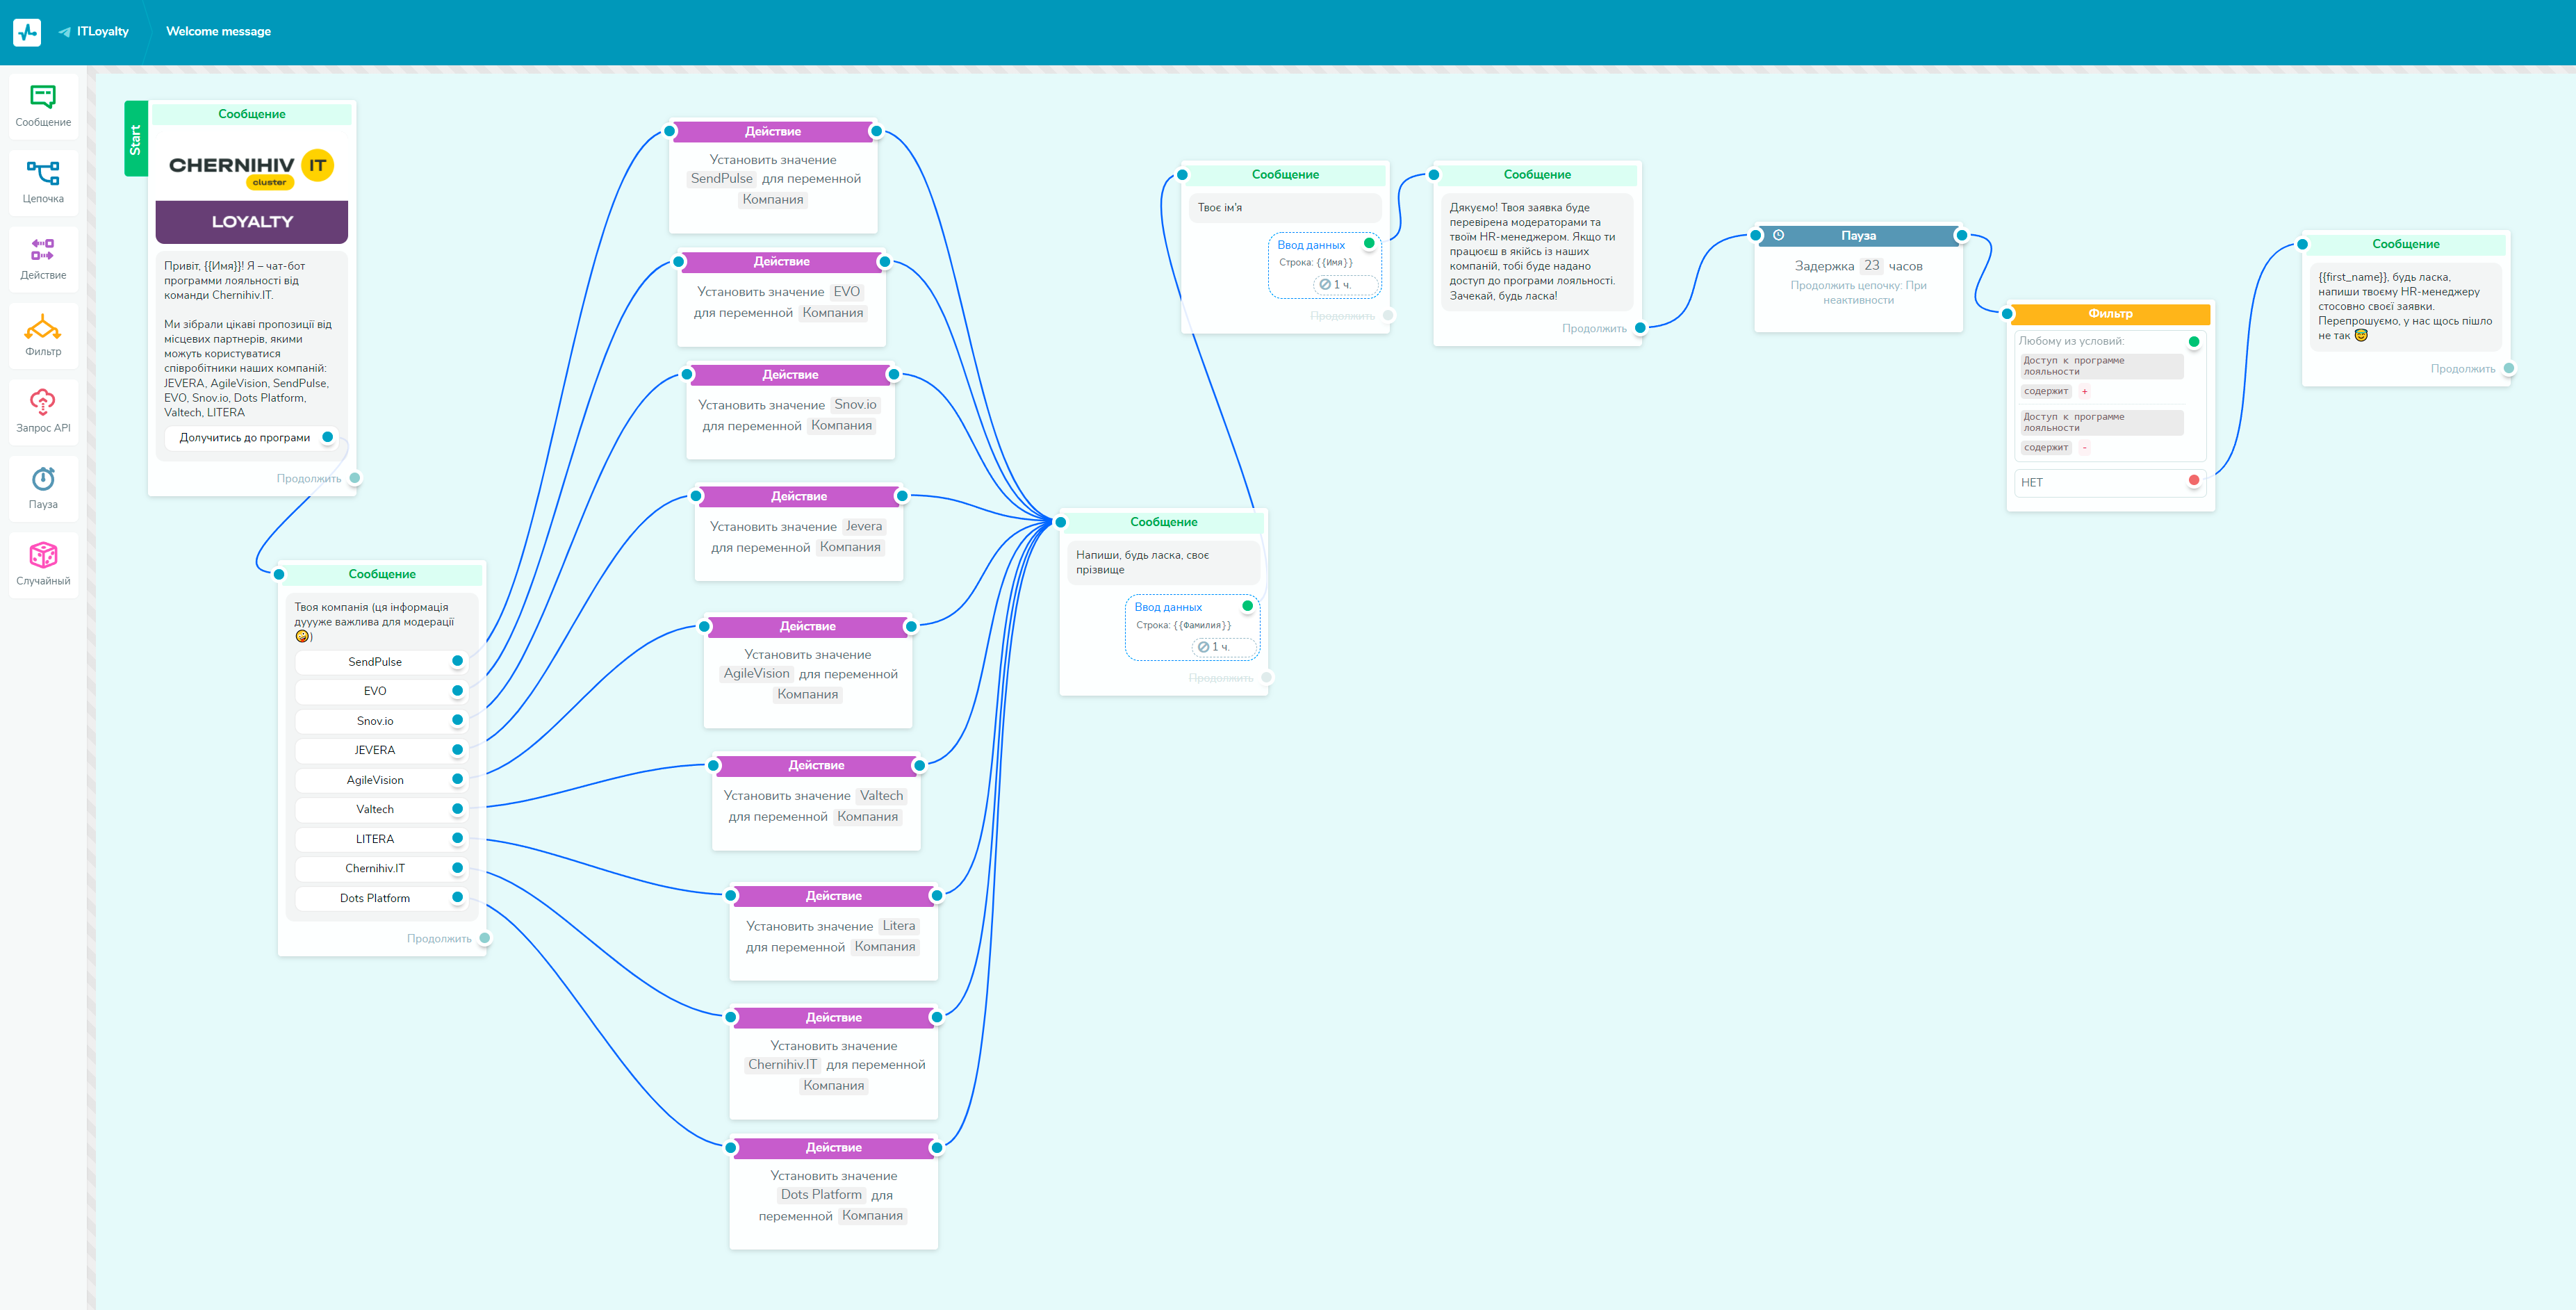Screen dimensions: 2576x1310
Task: Open ITLoyalty bot breadcrumb
Action: point(94,32)
